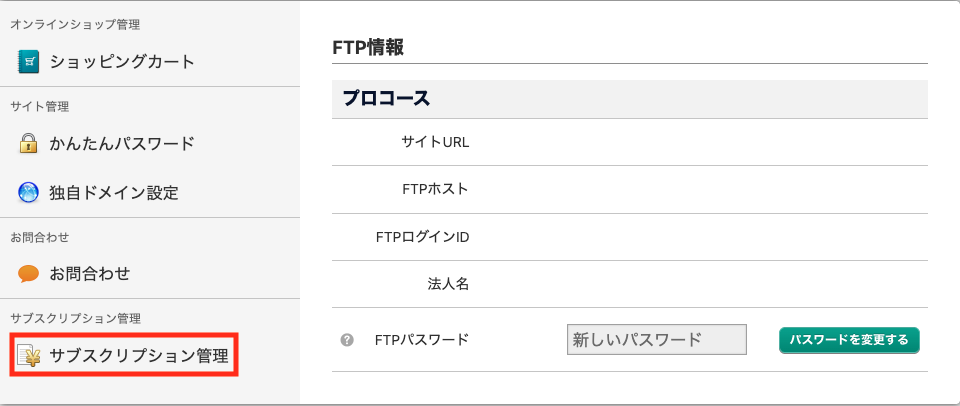This screenshot has width=960, height=406.
Task: Go to 独自ドメイン設定 page
Action: tap(114, 191)
